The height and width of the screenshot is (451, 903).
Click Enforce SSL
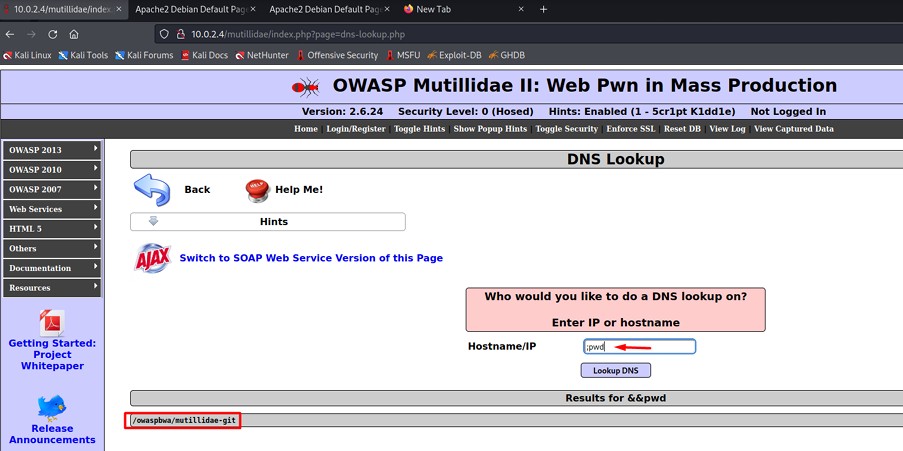[x=631, y=129]
